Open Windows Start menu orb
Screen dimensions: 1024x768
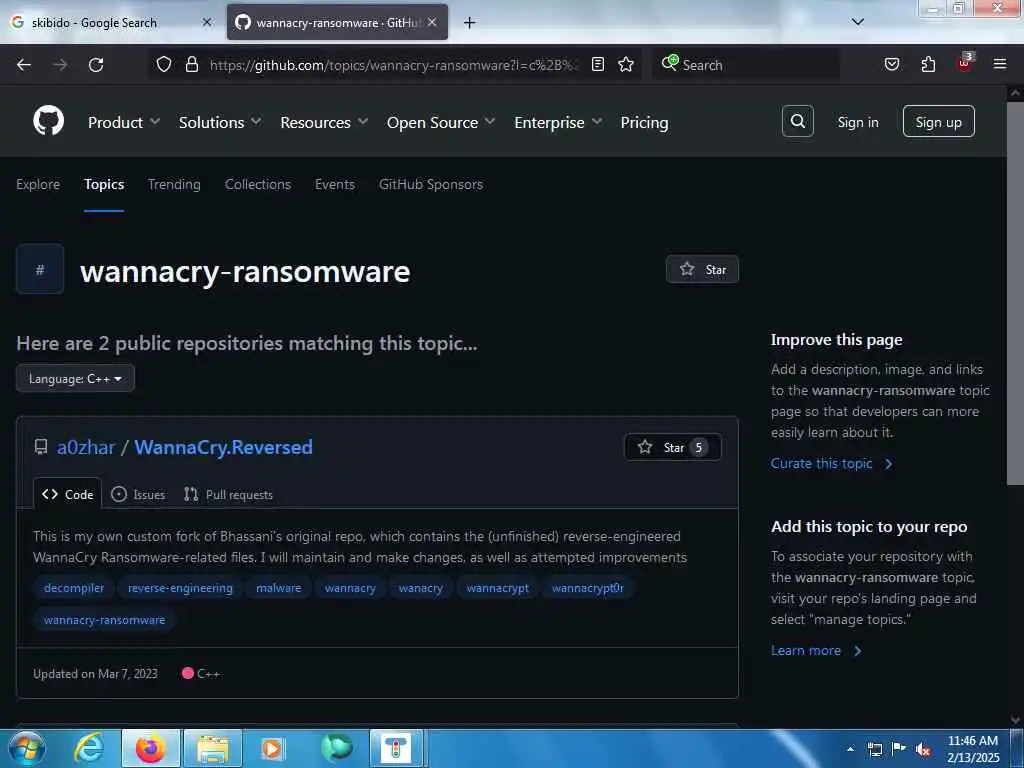(26, 748)
